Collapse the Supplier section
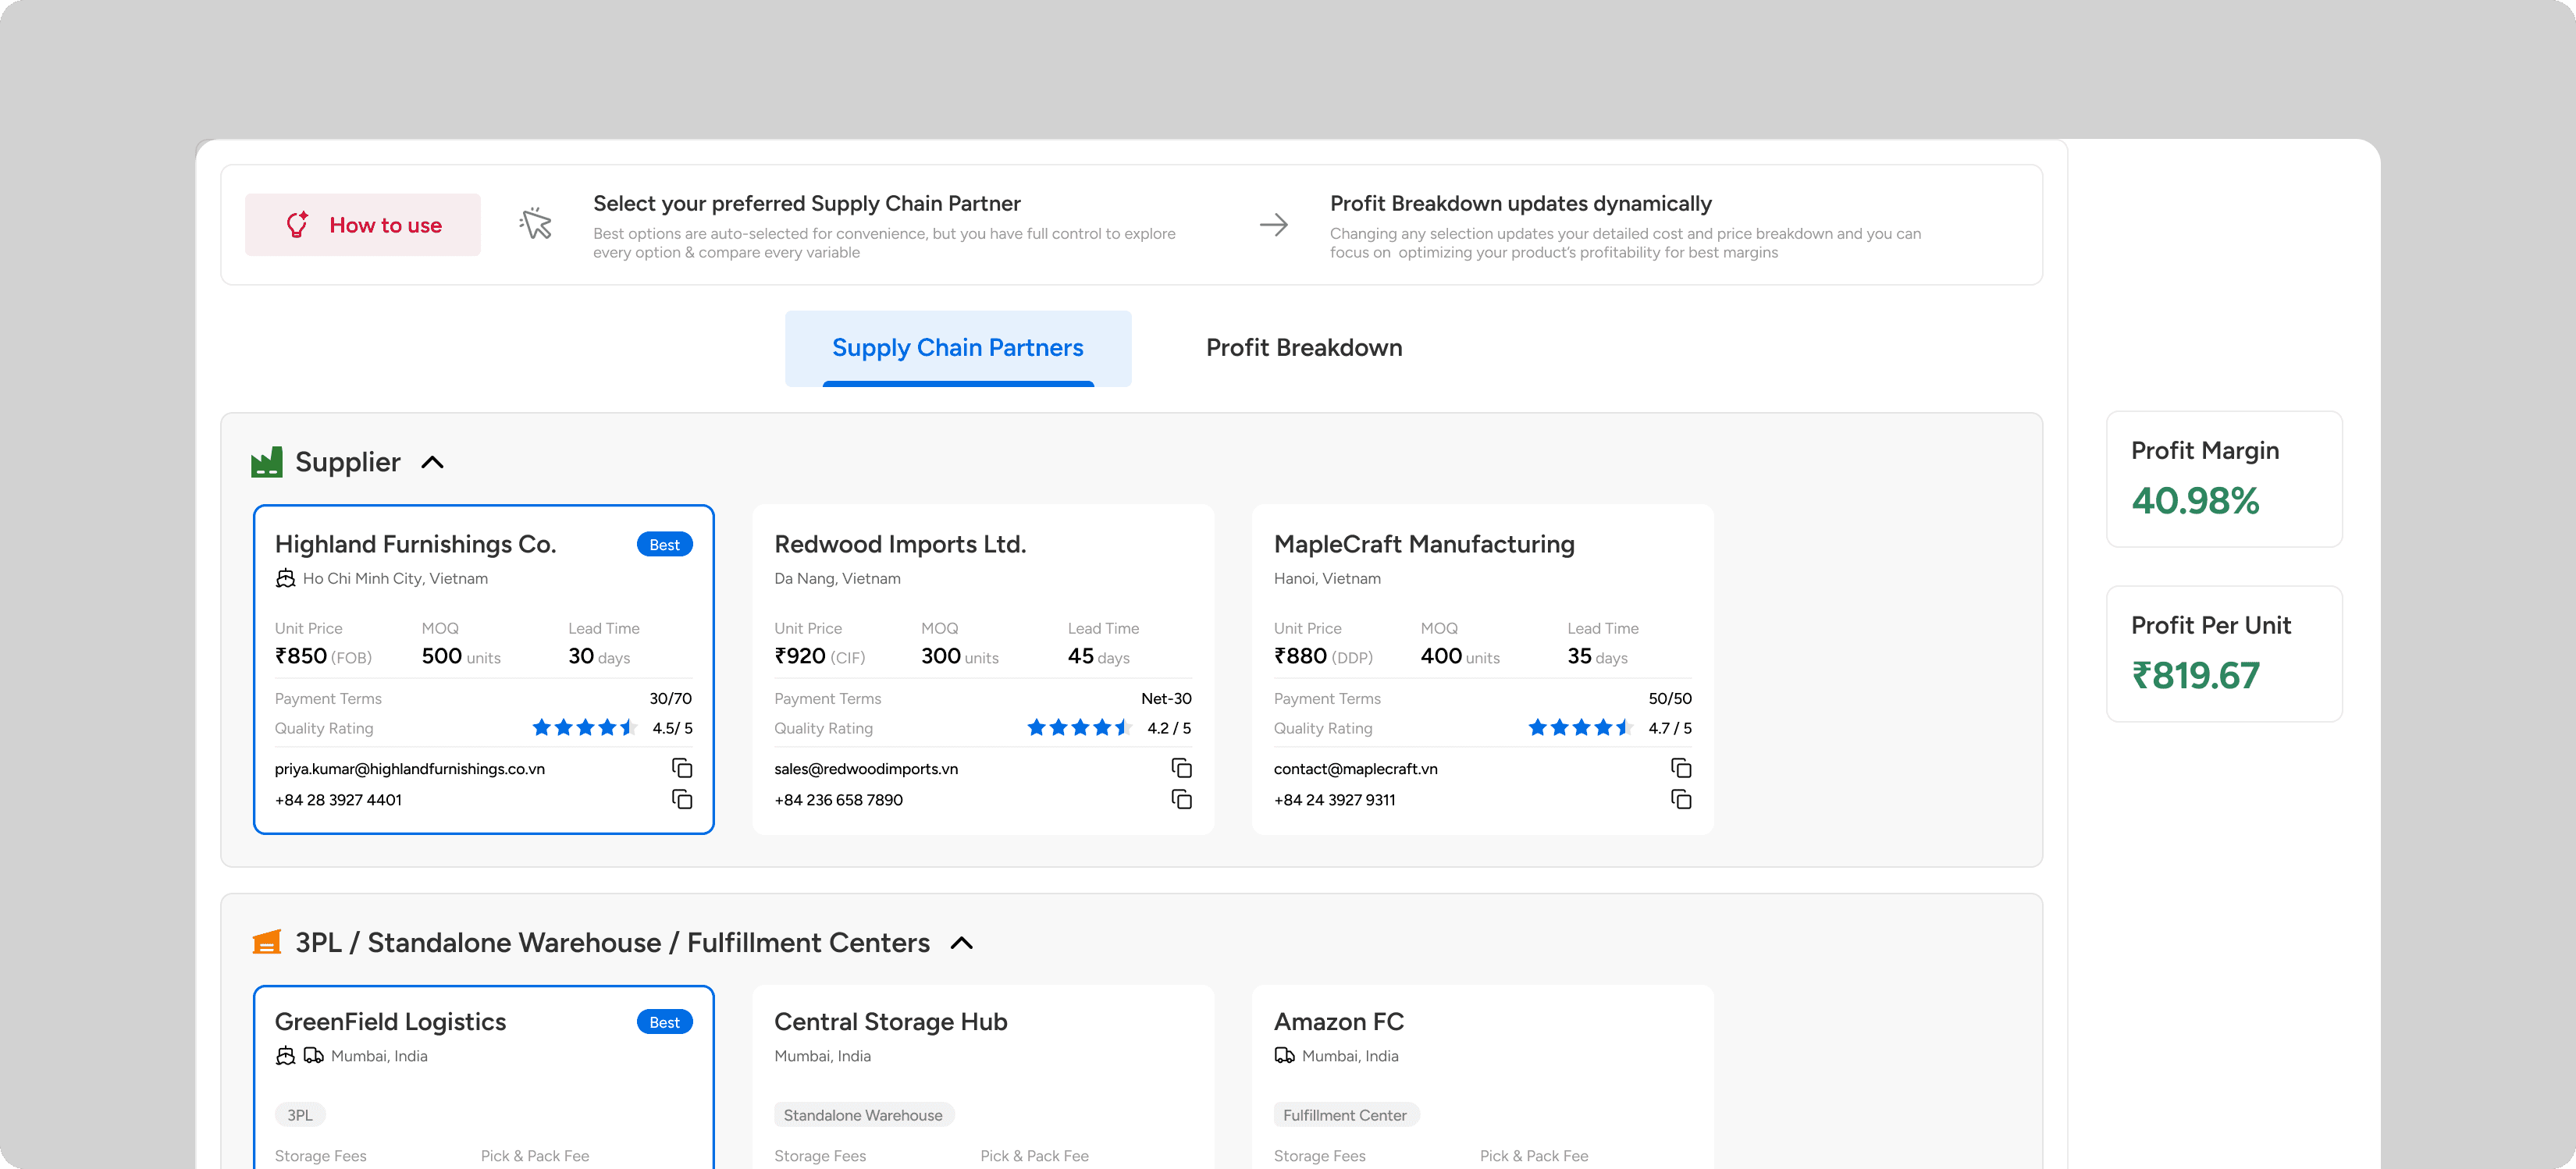 pos(432,462)
